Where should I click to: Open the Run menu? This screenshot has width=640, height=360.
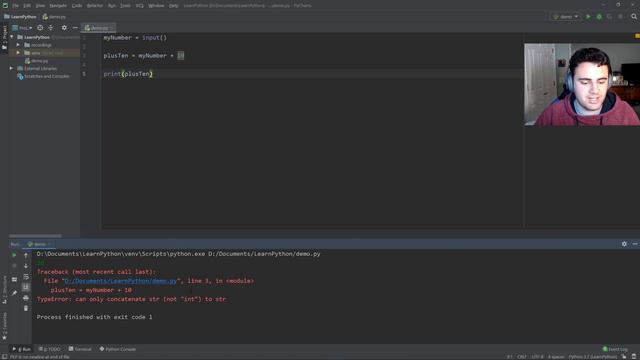pos(111,6)
